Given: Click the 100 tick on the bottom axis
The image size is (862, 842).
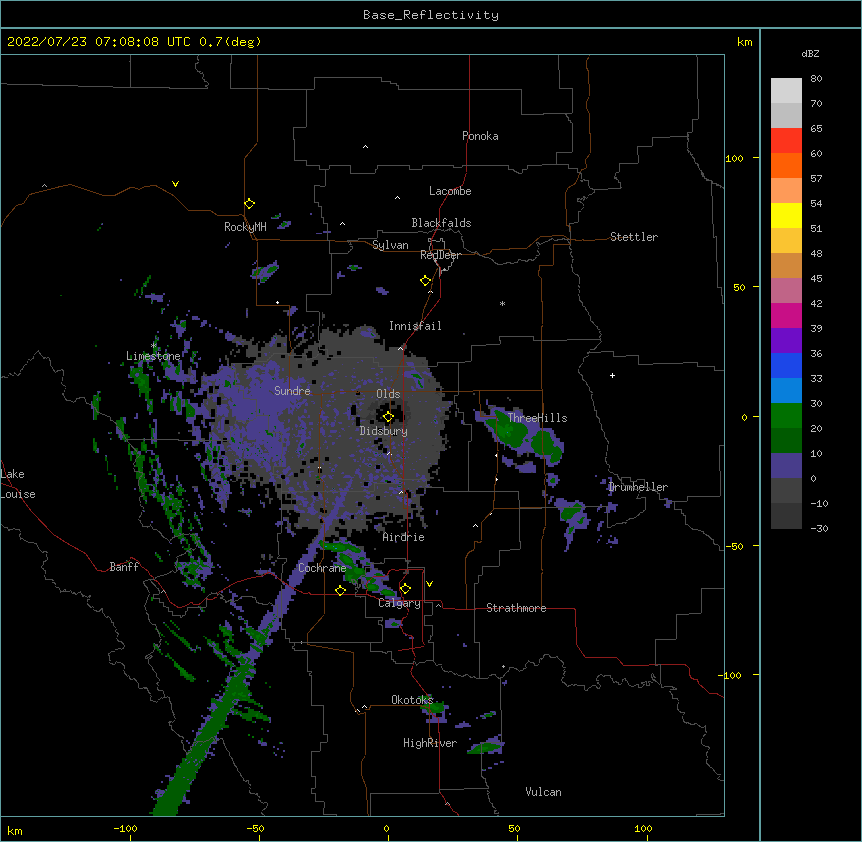Looking at the screenshot, I should point(643,828).
